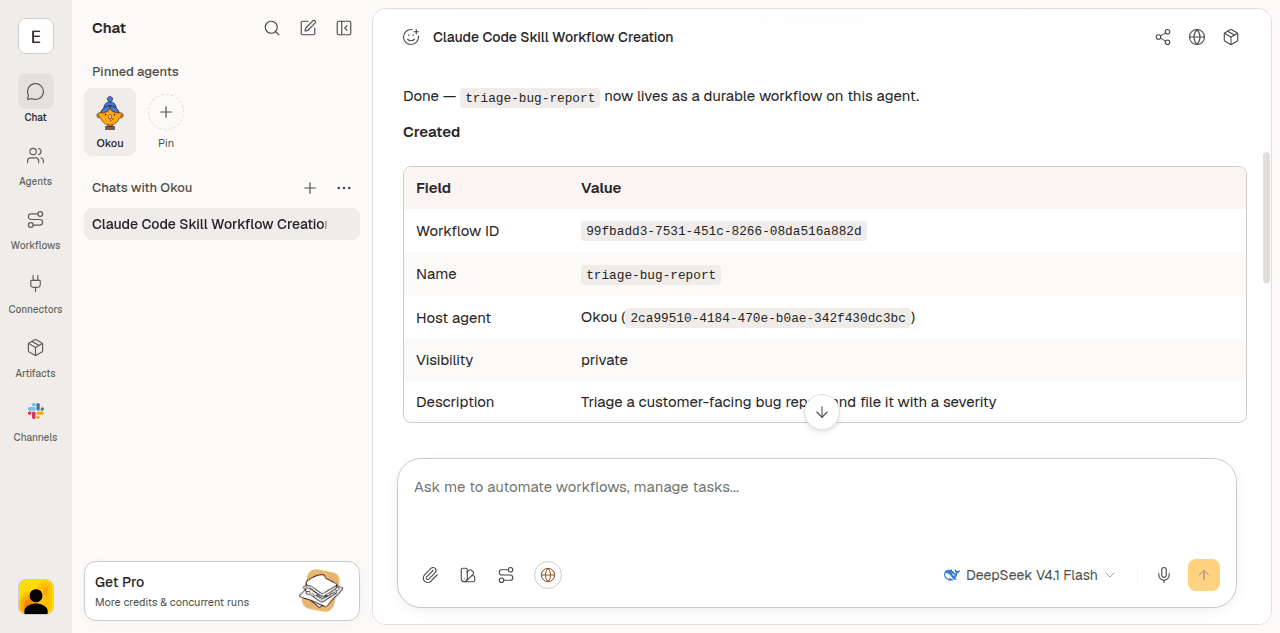Click the inline triage-bug-report code in message
Screen dimensions: 1280x633
tap(530, 98)
